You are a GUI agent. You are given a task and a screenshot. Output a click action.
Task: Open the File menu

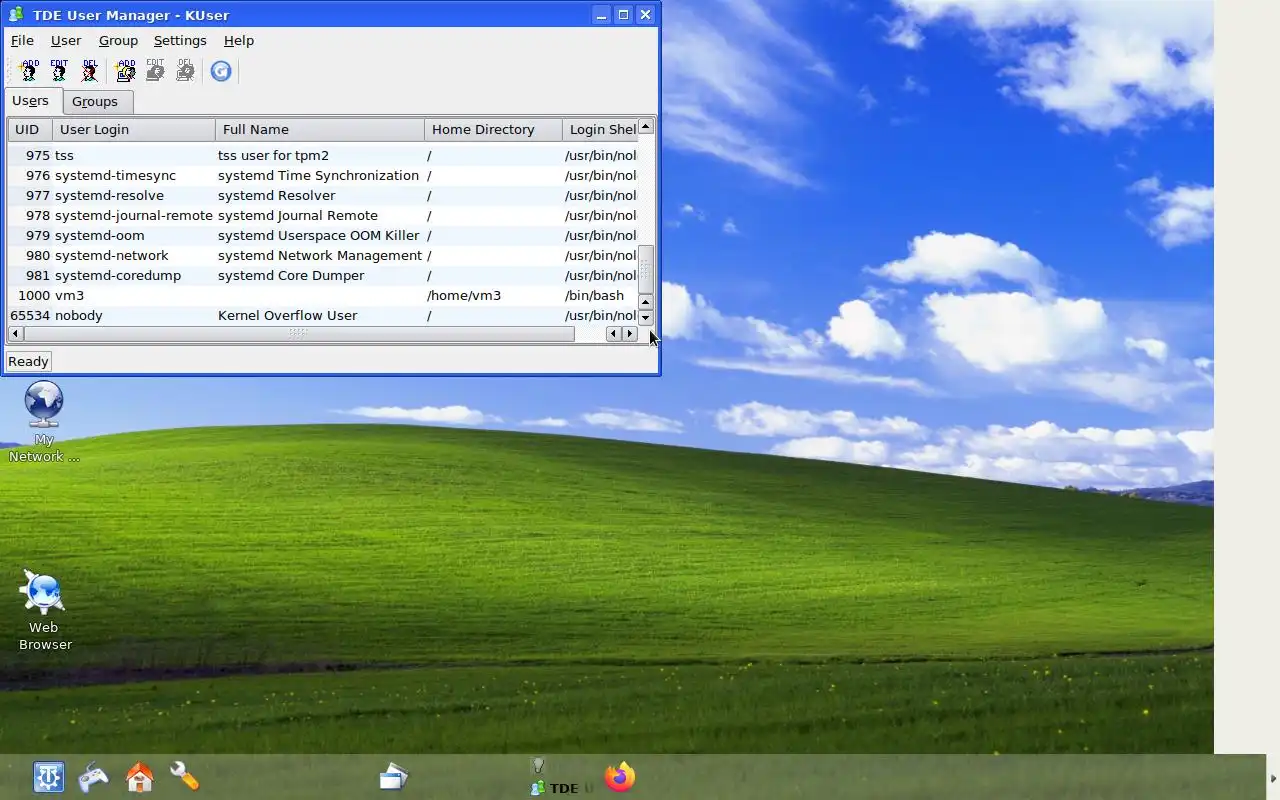click(x=22, y=41)
